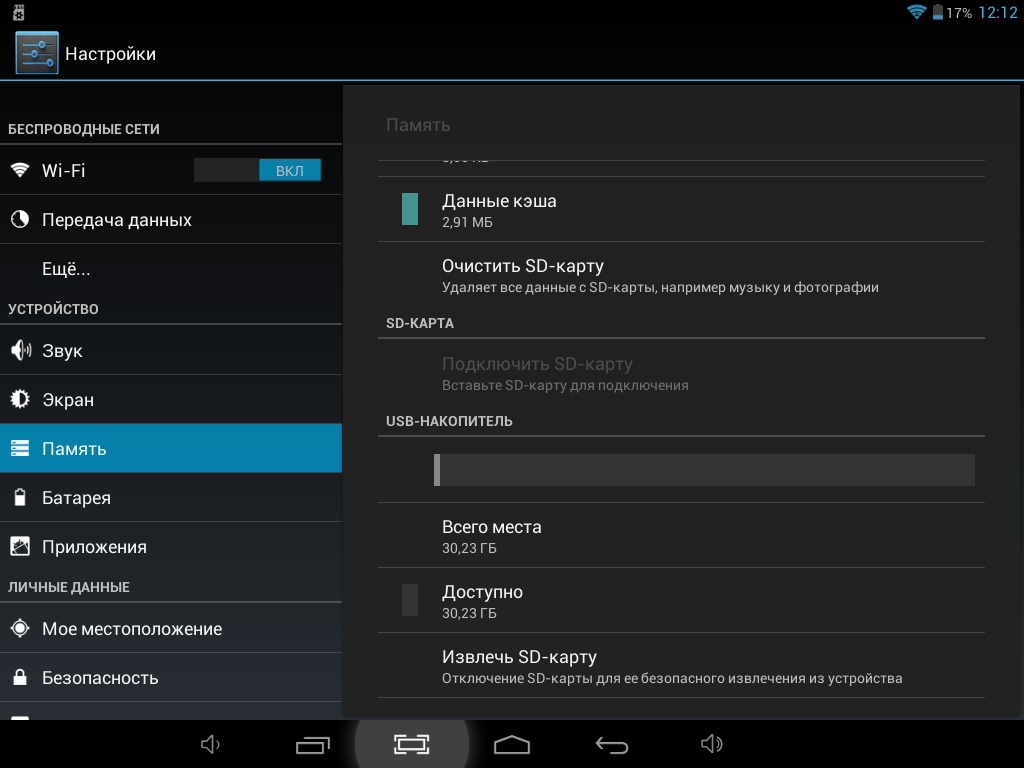
Task: Select the Память storage icon
Action: (20, 449)
